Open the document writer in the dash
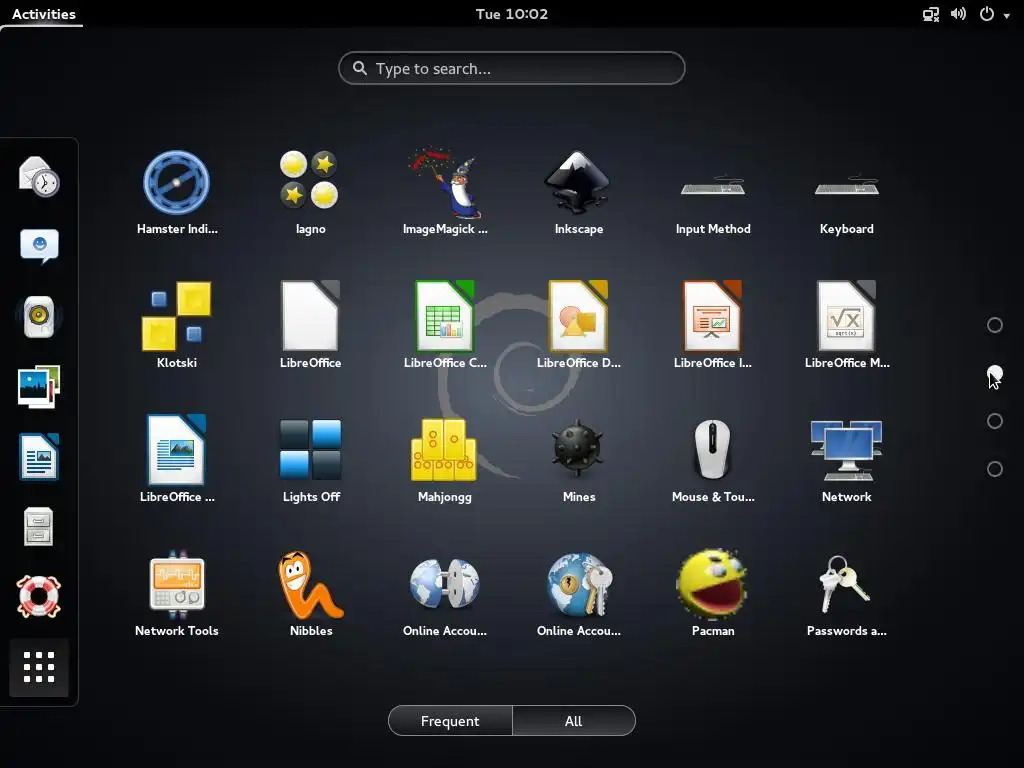 pos(39,456)
